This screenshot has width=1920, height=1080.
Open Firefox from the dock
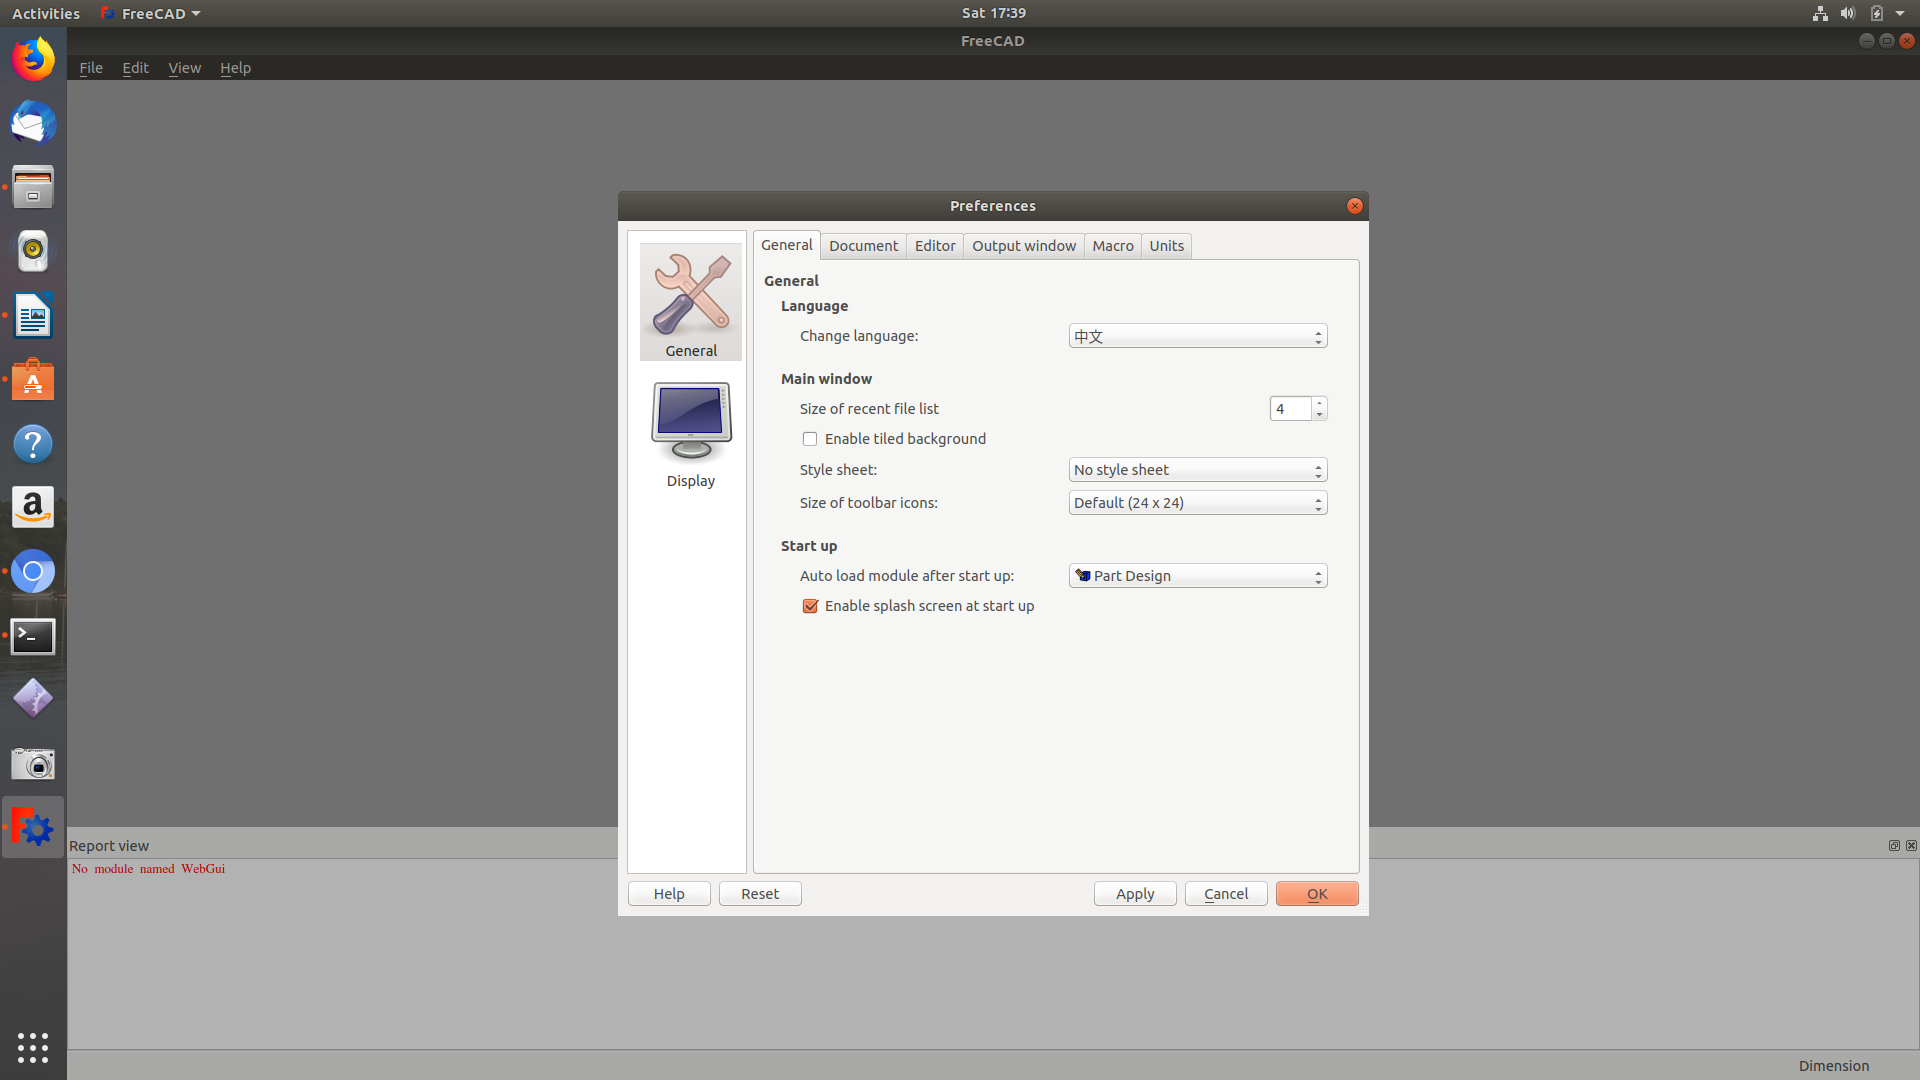point(33,59)
